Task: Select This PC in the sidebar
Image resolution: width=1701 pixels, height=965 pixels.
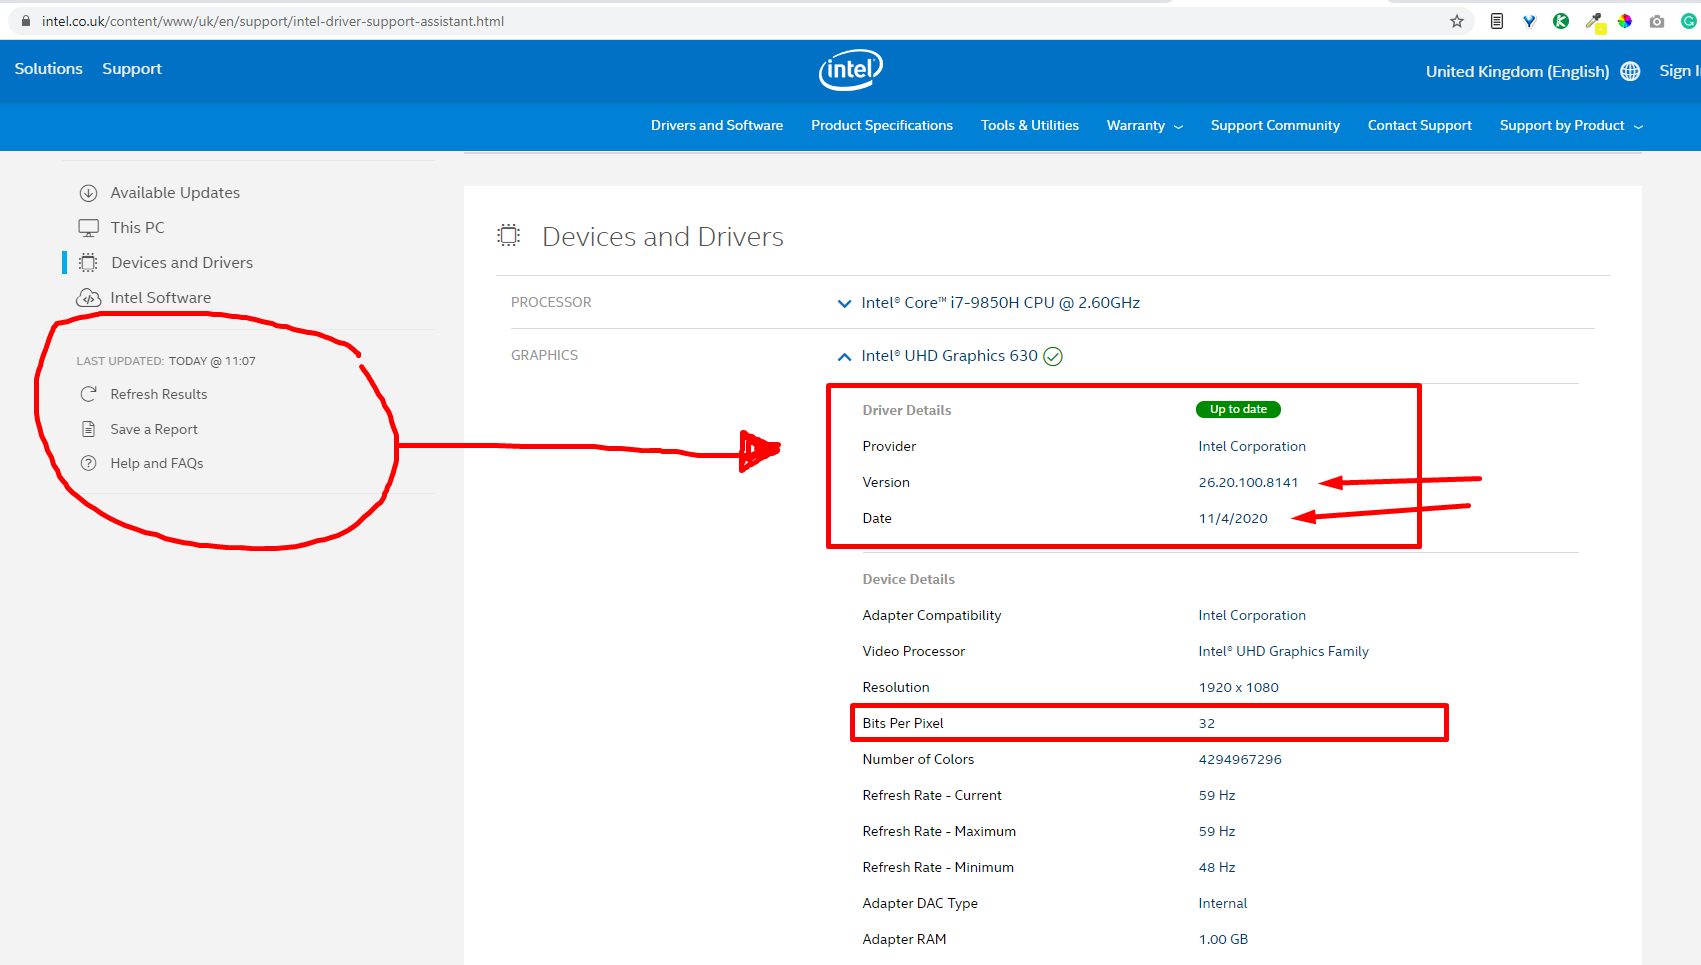Action: point(137,228)
